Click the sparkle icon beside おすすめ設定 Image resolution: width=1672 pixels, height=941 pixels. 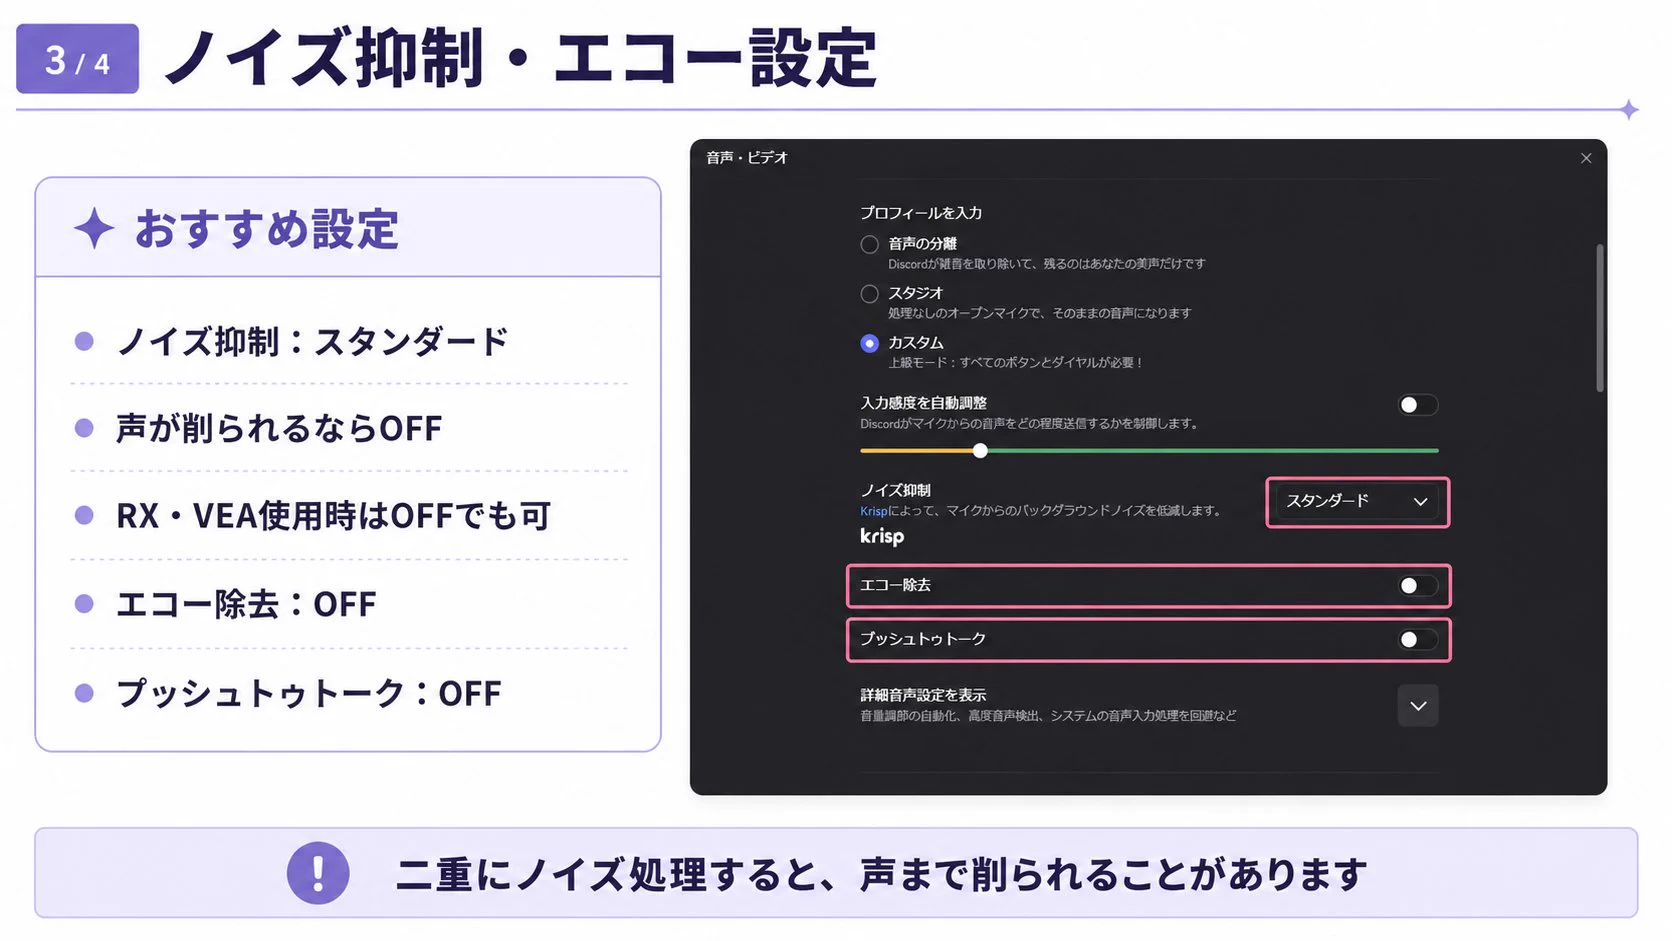click(x=94, y=228)
